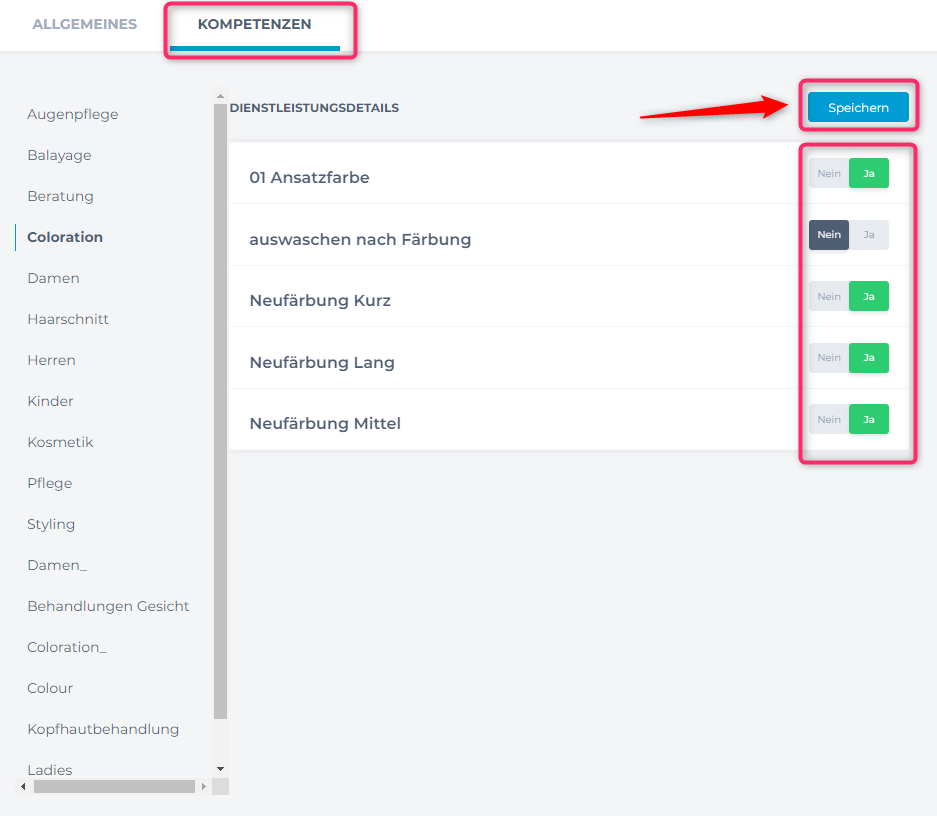Click the horizontal scrollbar left arrow
The width and height of the screenshot is (937, 816).
tap(24, 787)
